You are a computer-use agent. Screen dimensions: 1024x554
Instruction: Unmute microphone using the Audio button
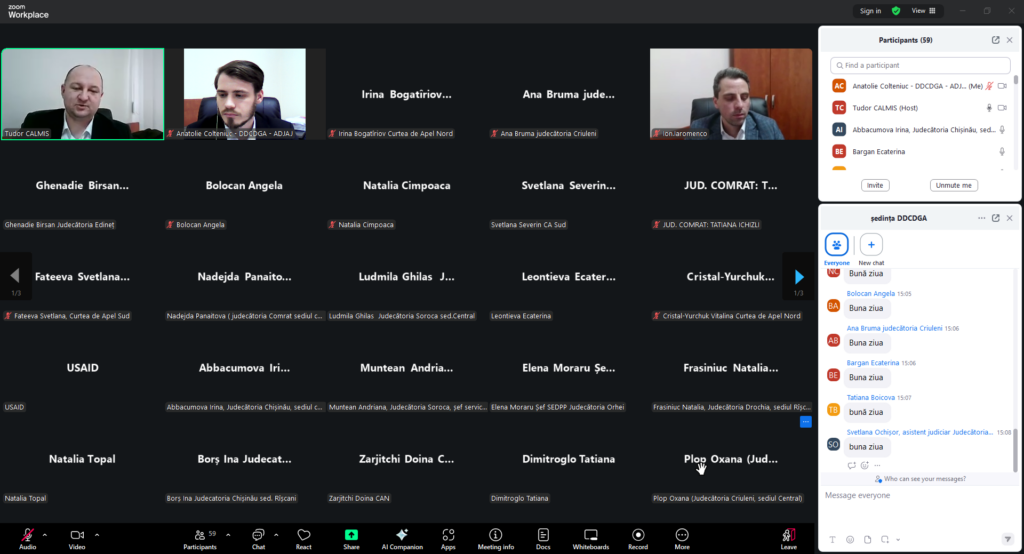click(x=27, y=538)
